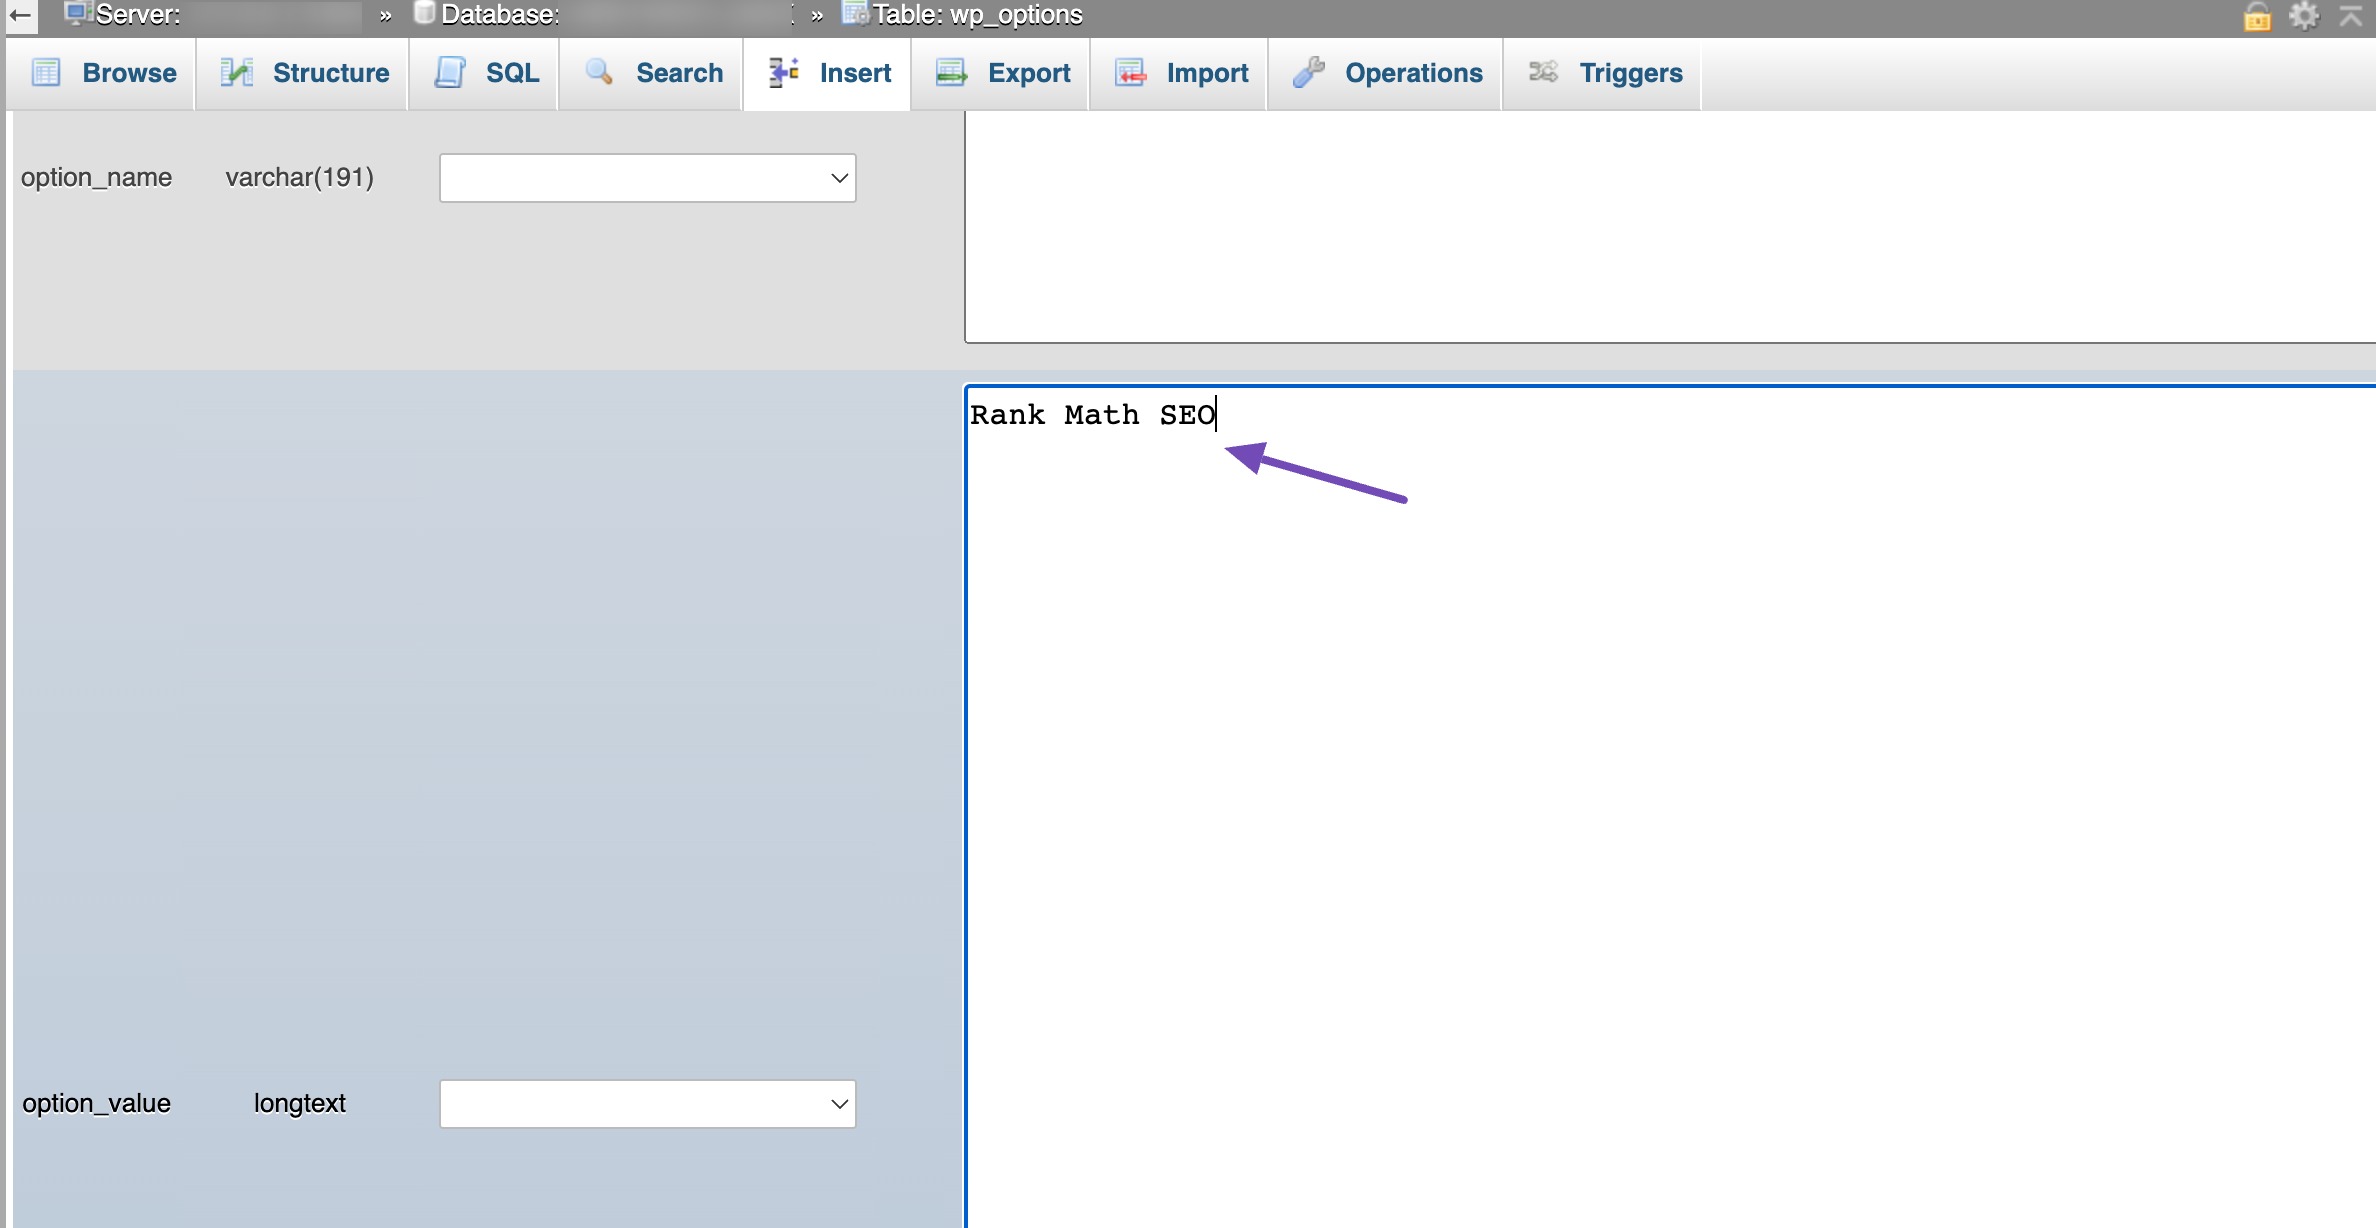Select the Browse tab

102,70
